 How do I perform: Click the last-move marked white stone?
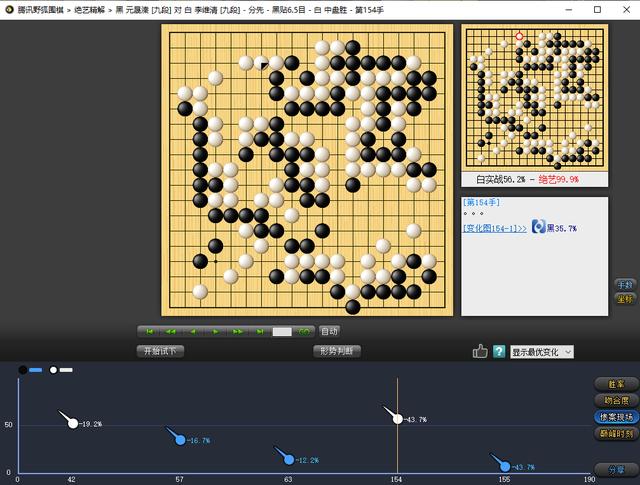coord(261,63)
